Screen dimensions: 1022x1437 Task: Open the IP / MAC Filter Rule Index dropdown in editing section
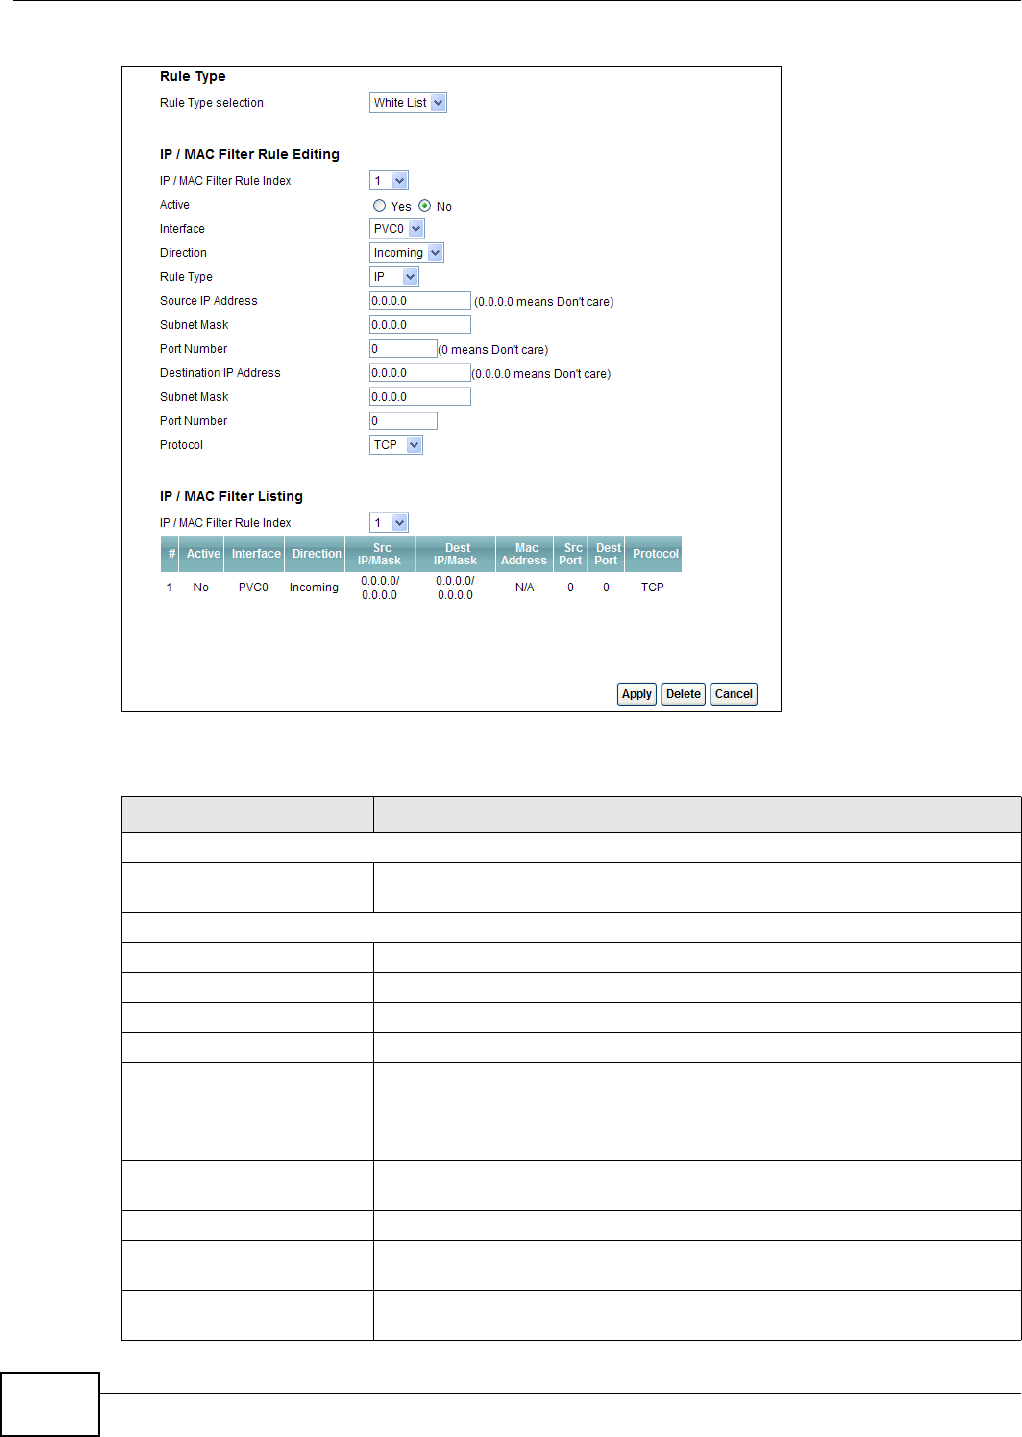pos(389,181)
